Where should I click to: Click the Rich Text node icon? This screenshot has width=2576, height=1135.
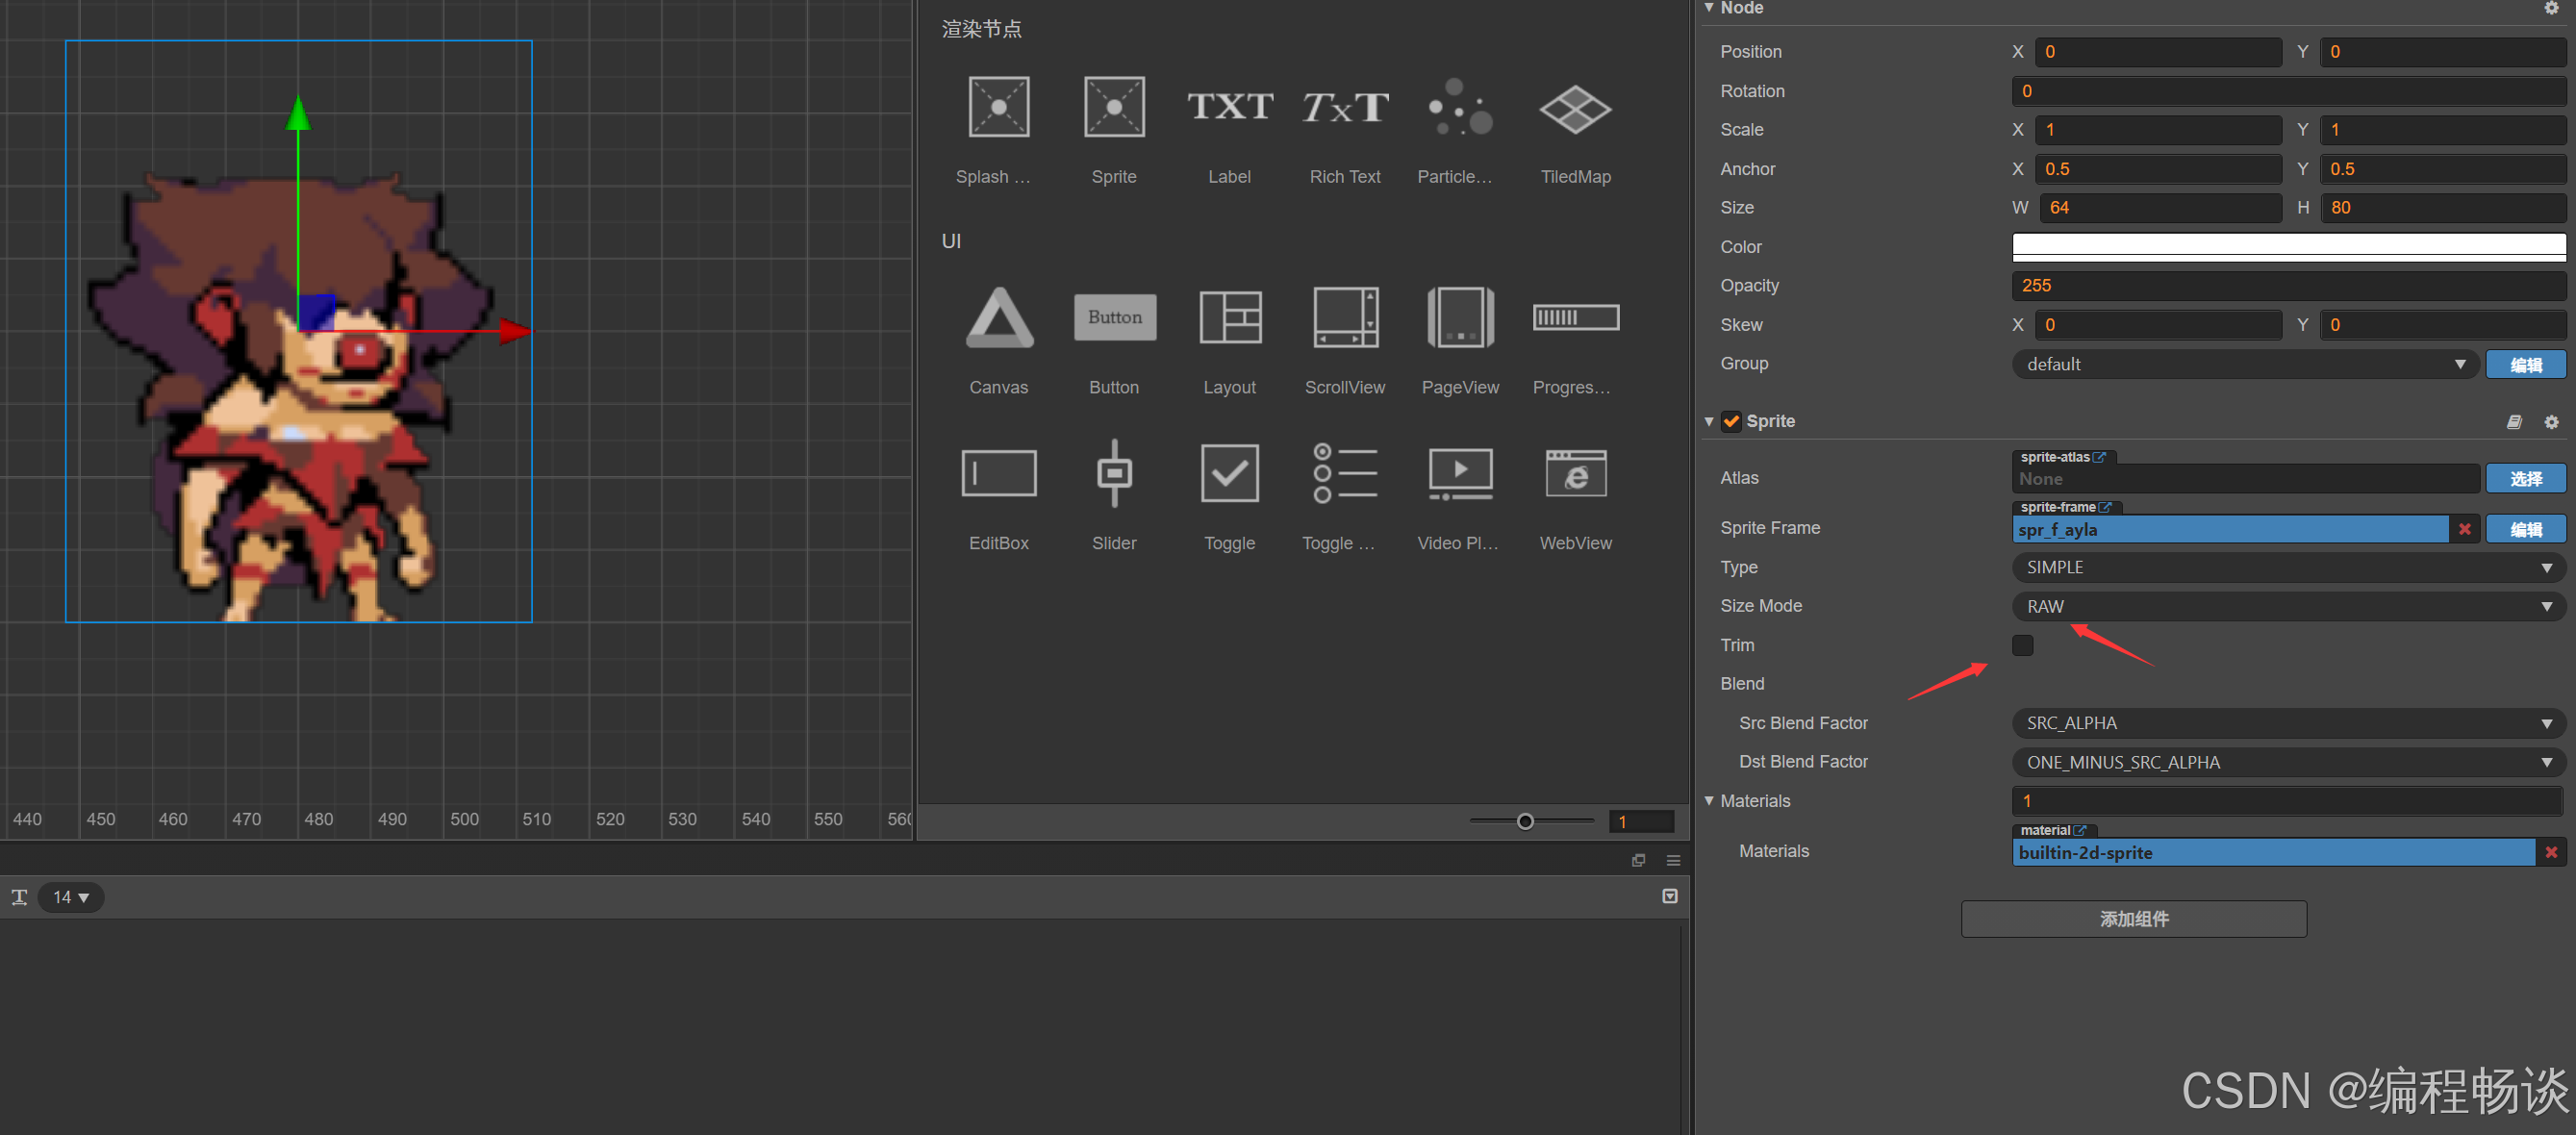(1344, 107)
